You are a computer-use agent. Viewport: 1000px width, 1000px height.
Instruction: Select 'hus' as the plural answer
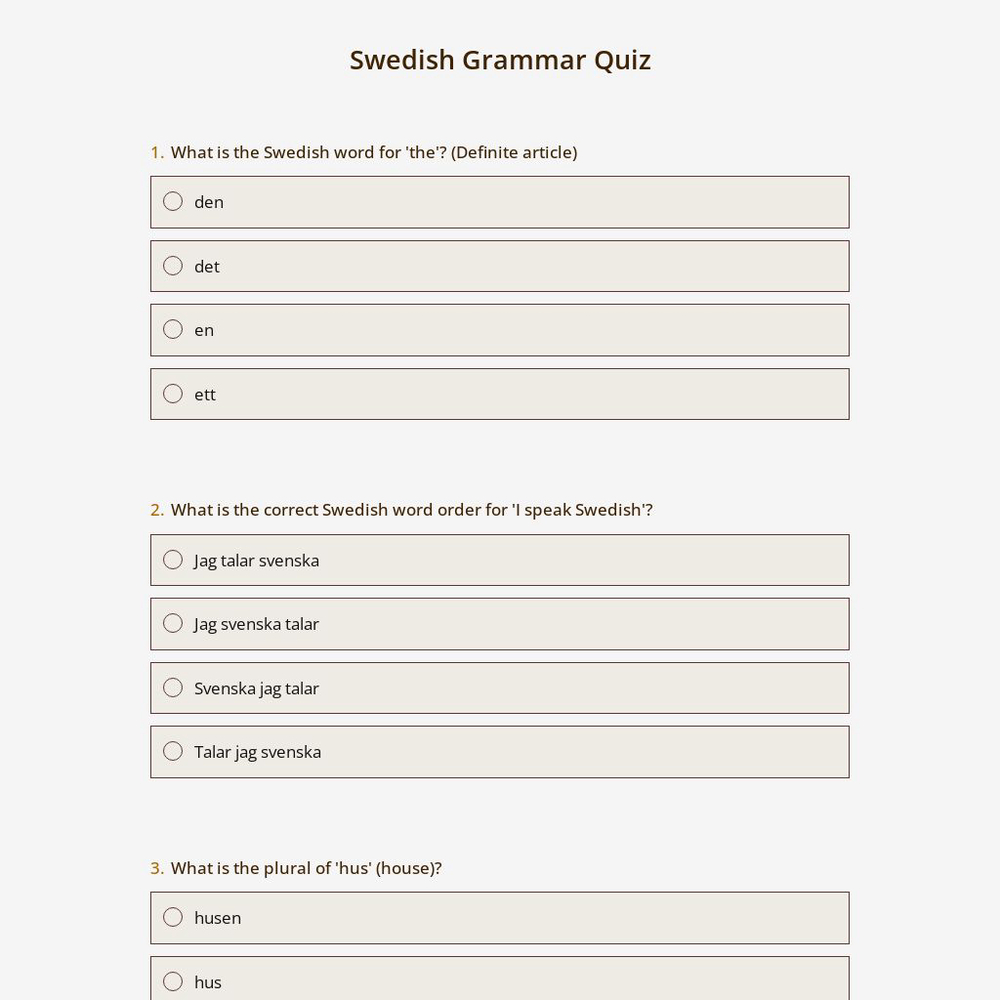173,981
